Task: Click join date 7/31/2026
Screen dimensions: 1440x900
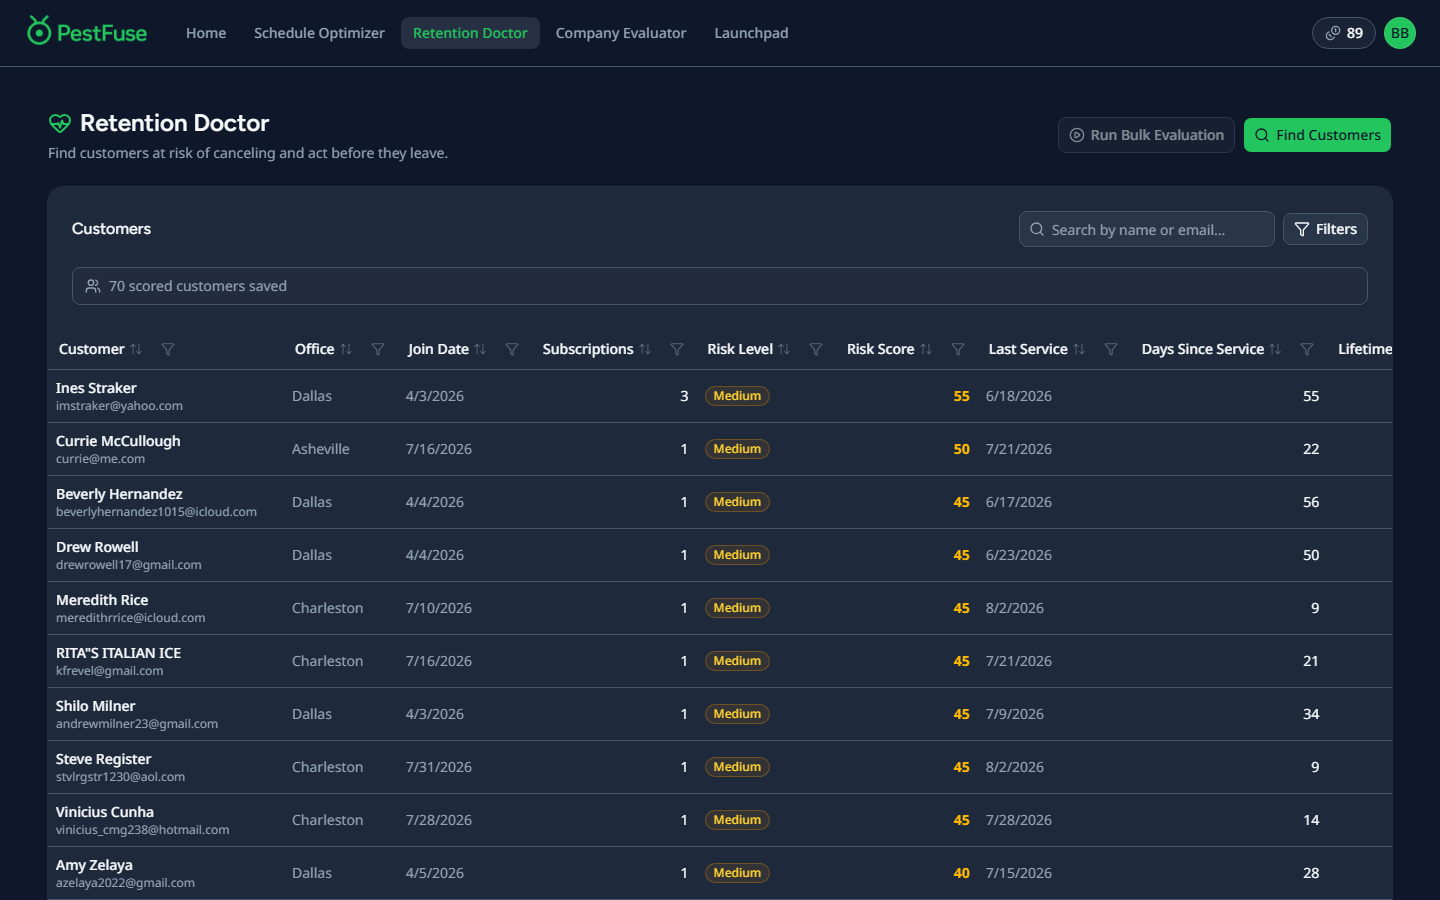Action: pos(439,767)
